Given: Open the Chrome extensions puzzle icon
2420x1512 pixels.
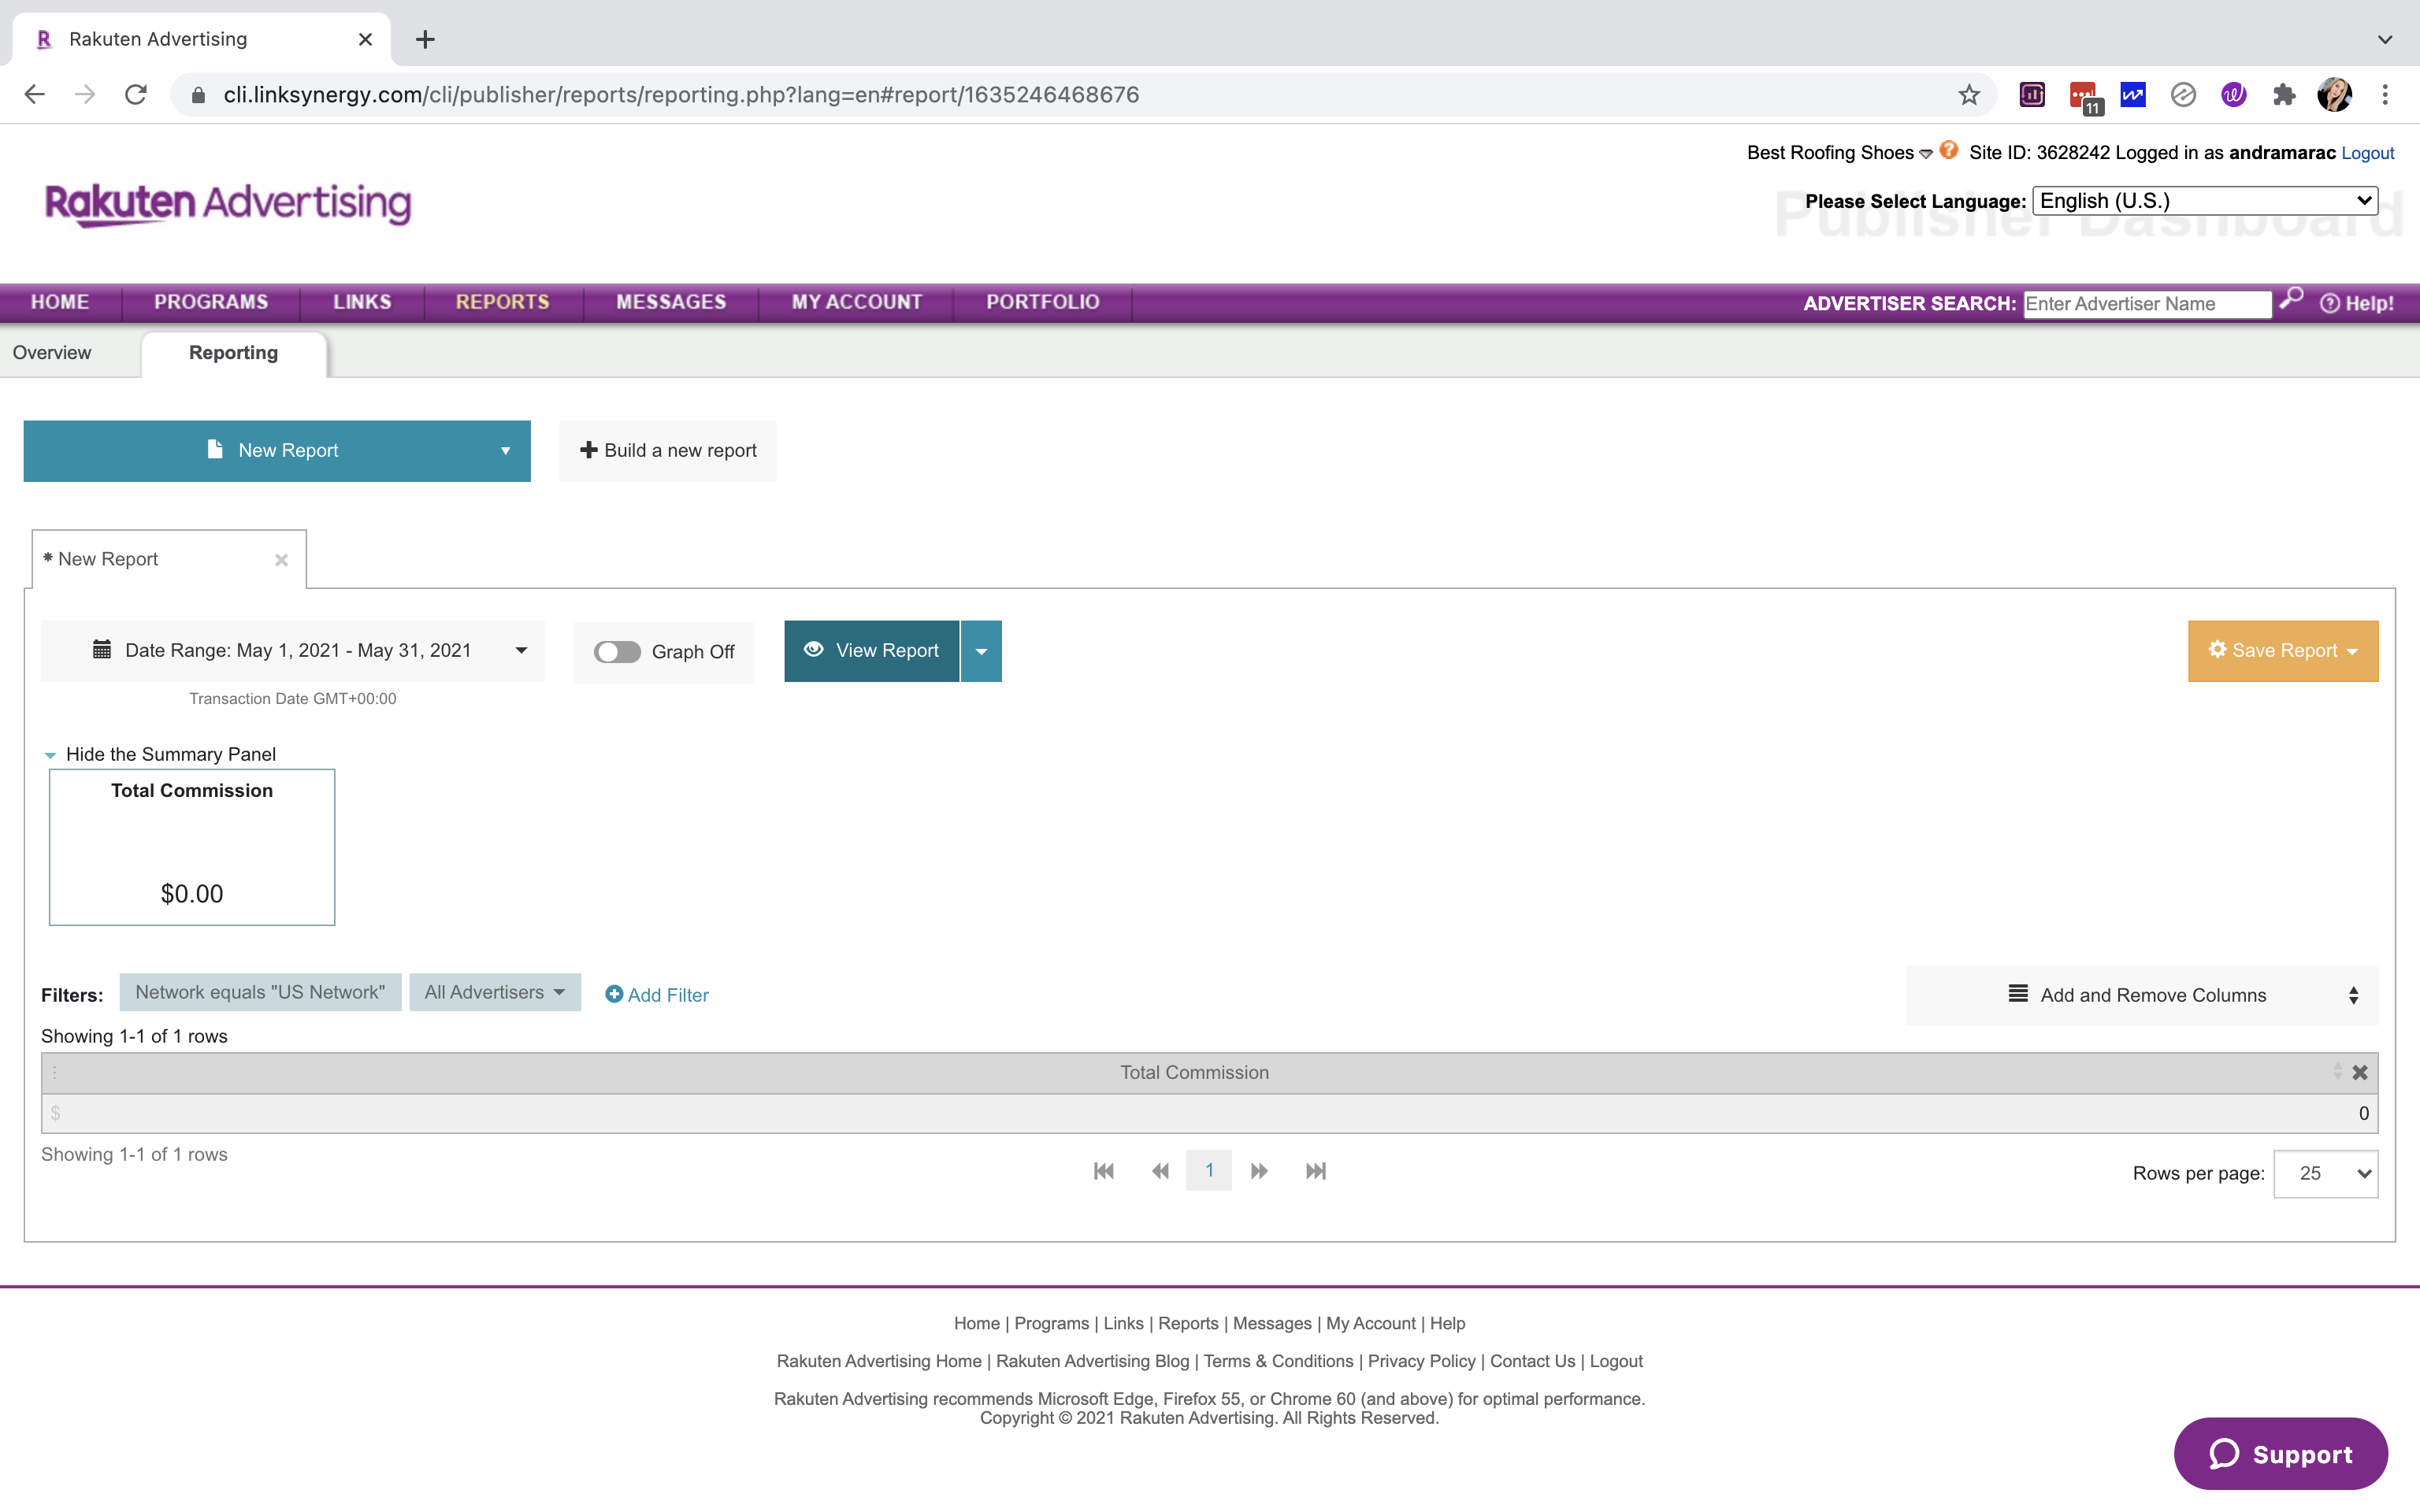Looking at the screenshot, I should point(2284,95).
